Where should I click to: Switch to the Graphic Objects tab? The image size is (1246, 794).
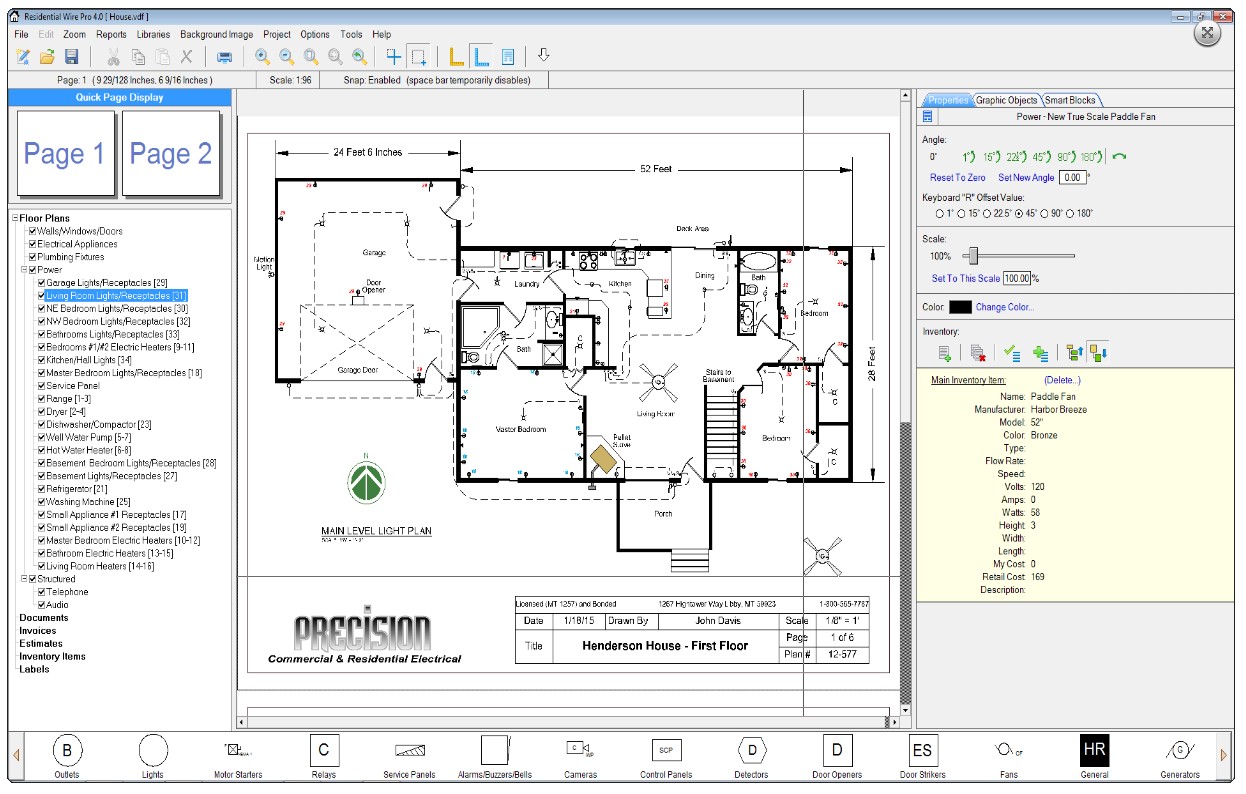tap(1006, 100)
